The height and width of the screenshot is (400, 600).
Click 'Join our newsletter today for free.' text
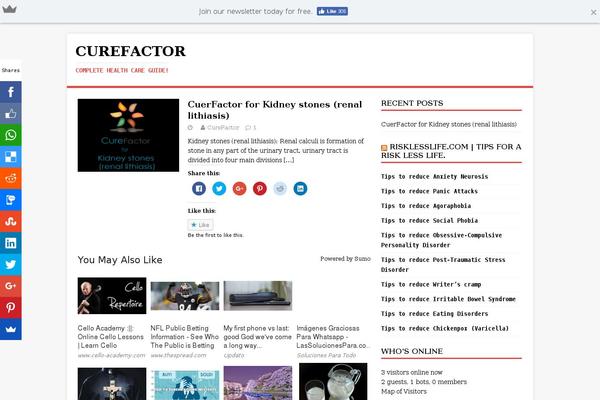pyautogui.click(x=256, y=11)
